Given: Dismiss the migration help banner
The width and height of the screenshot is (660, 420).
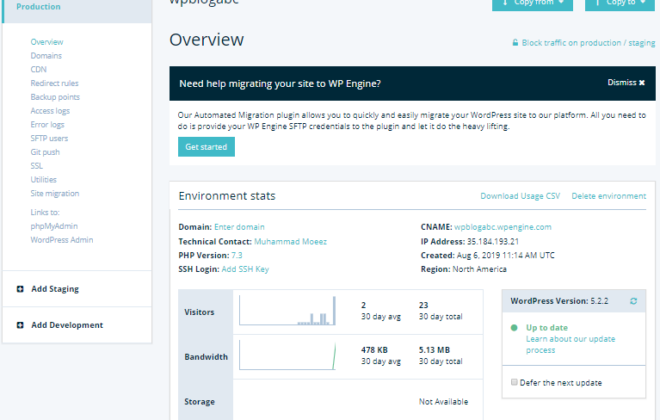Looking at the screenshot, I should (626, 82).
